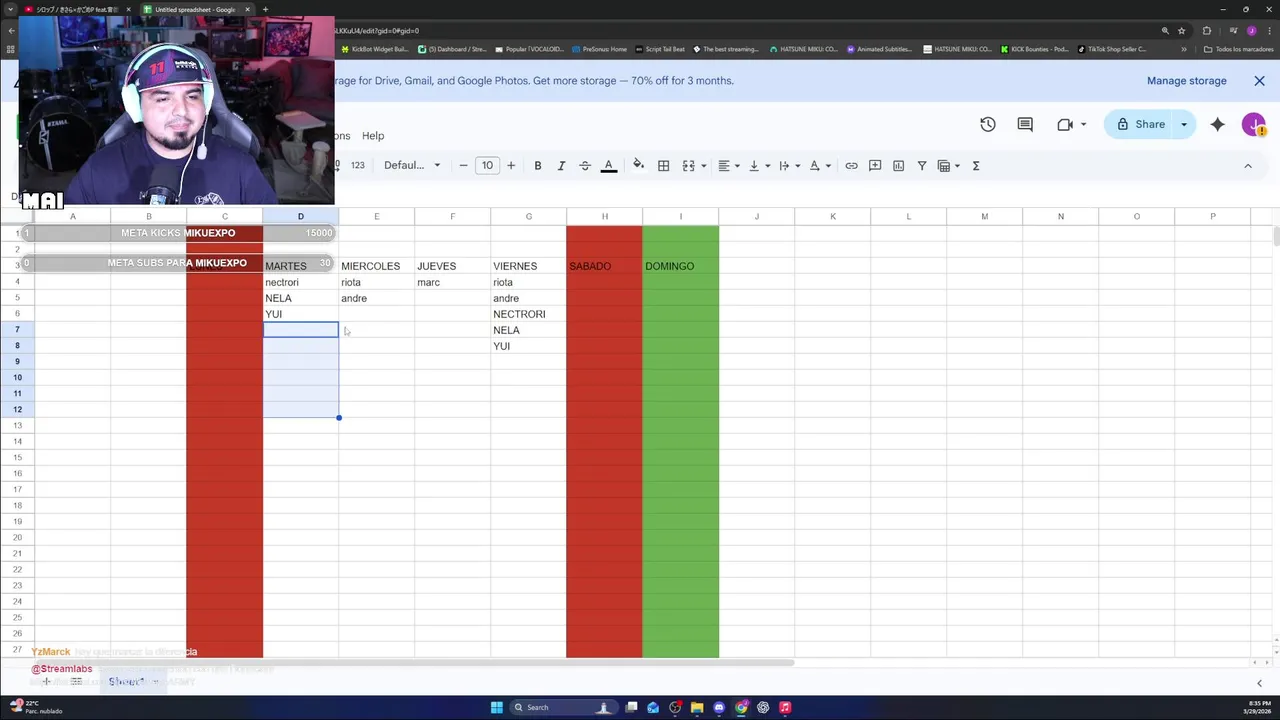Open the text color picker

point(608,165)
